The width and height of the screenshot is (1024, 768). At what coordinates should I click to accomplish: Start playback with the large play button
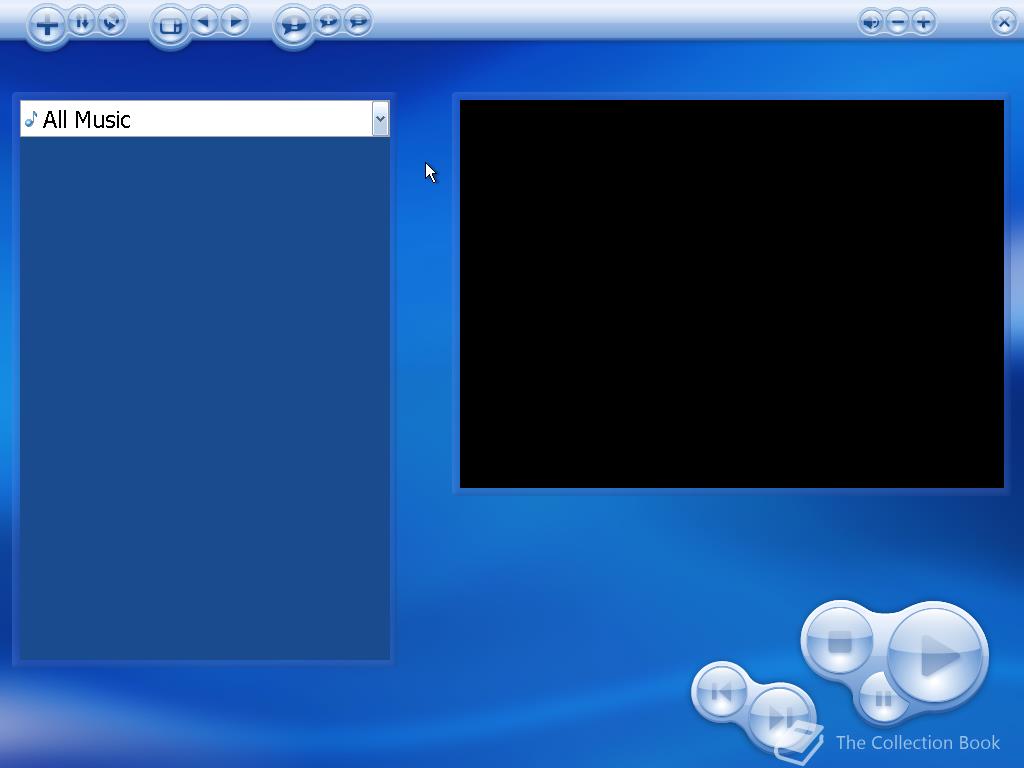click(x=937, y=654)
